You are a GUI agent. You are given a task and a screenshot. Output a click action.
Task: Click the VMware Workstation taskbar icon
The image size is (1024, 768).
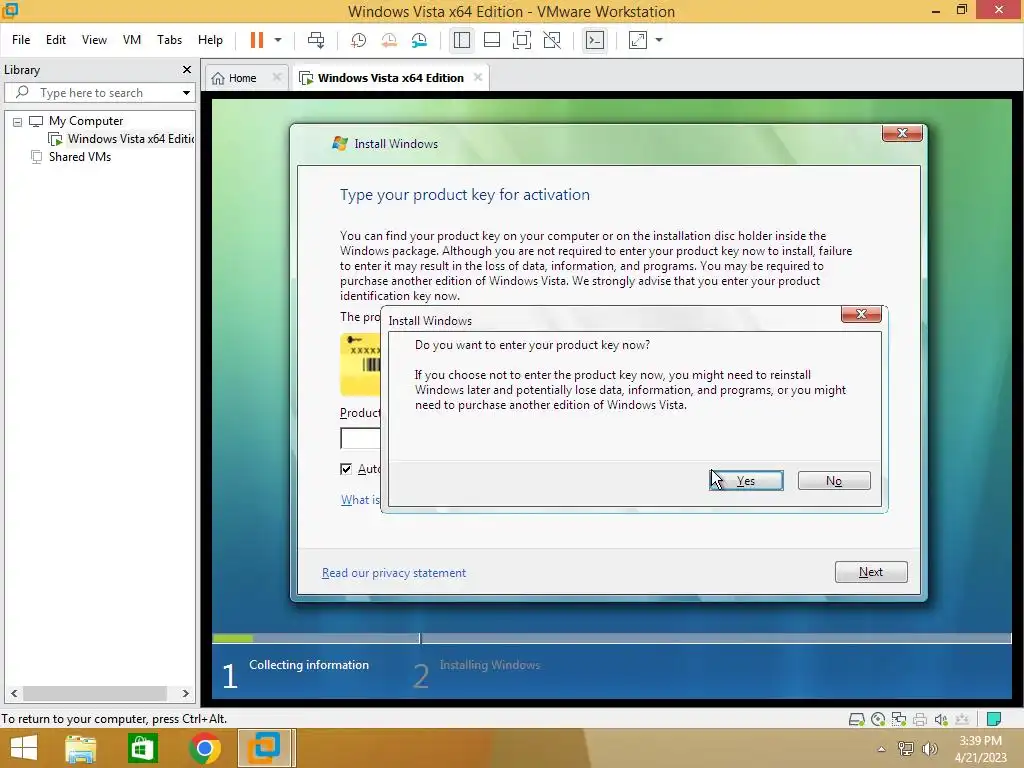tap(266, 748)
